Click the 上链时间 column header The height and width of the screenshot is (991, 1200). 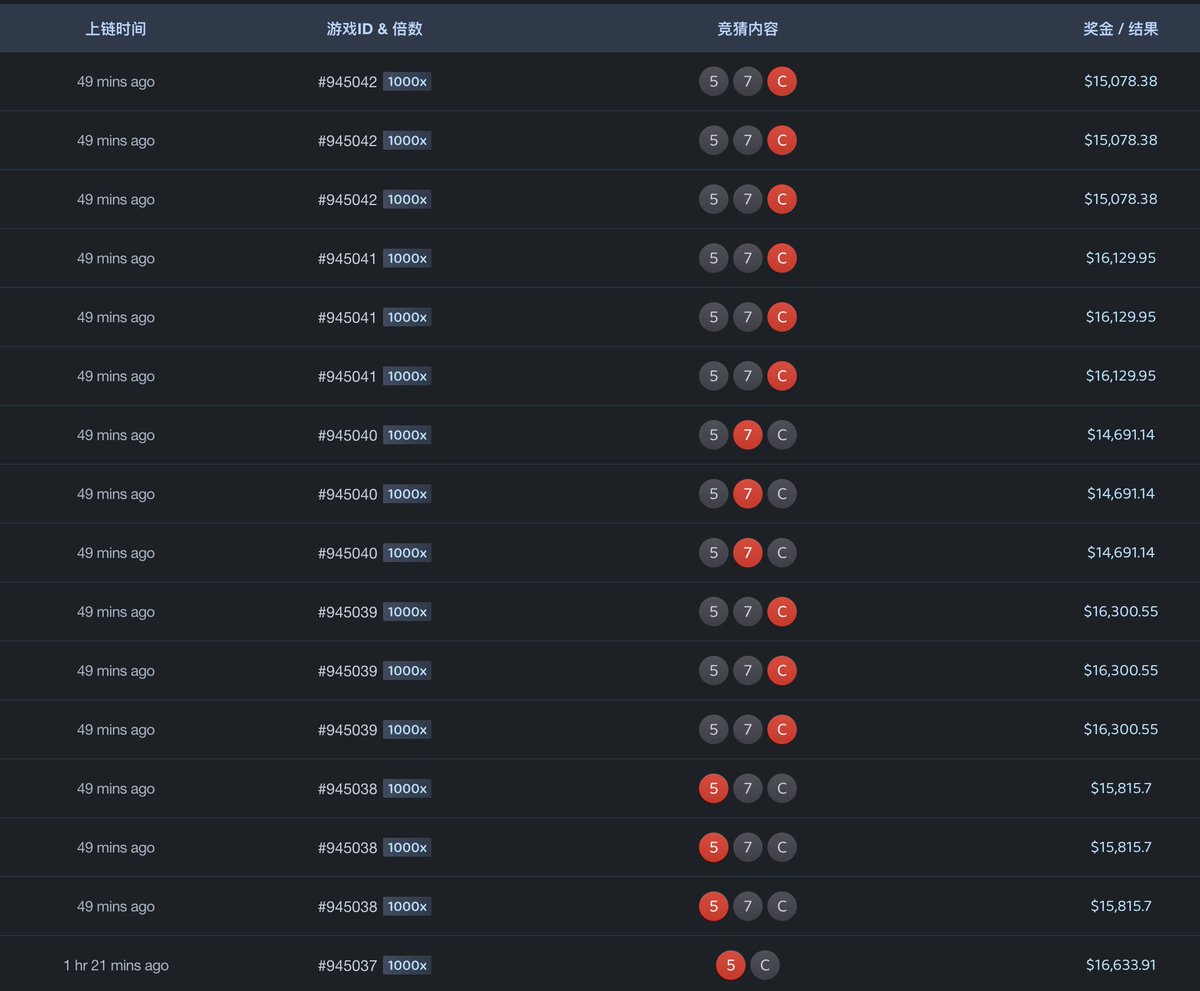point(116,29)
